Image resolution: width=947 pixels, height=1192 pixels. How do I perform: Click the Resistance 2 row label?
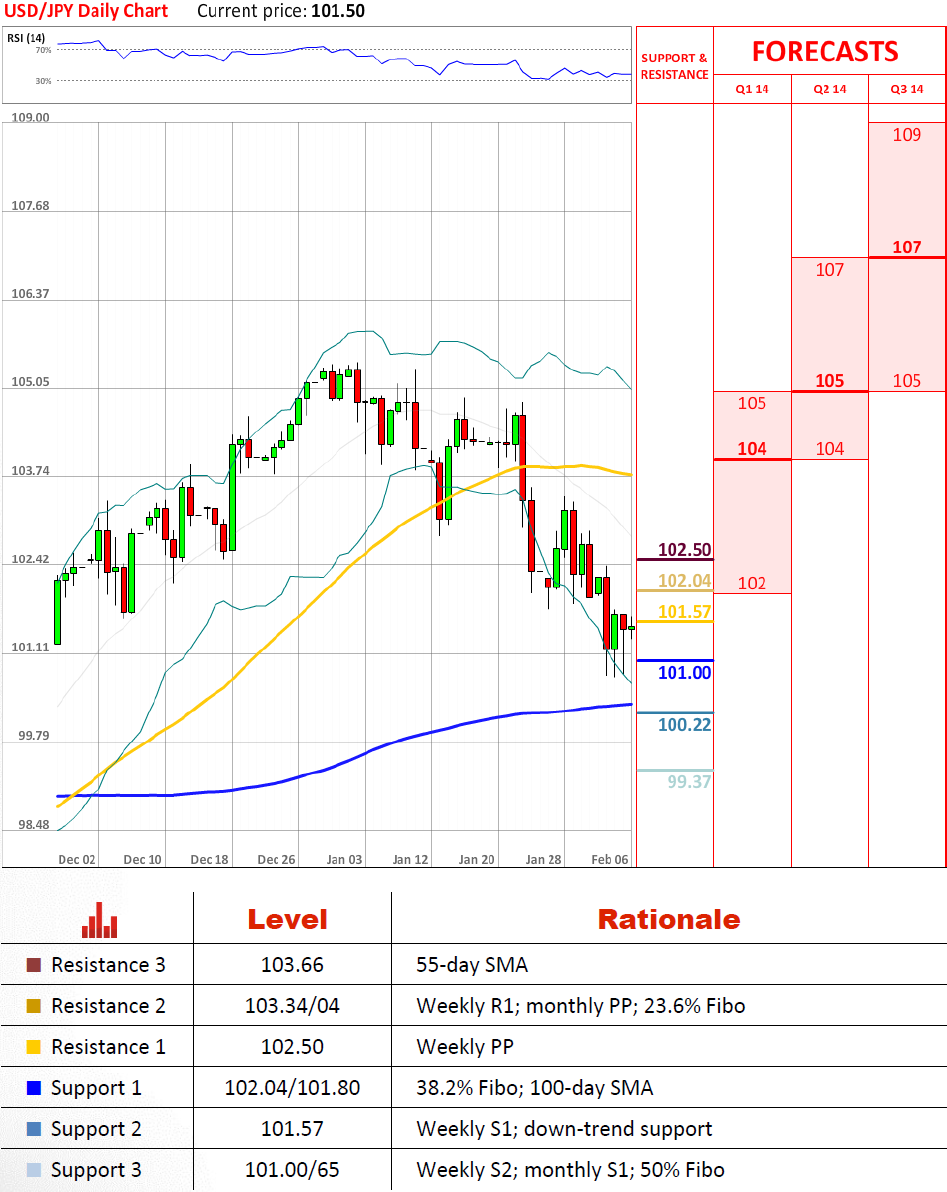point(108,1006)
